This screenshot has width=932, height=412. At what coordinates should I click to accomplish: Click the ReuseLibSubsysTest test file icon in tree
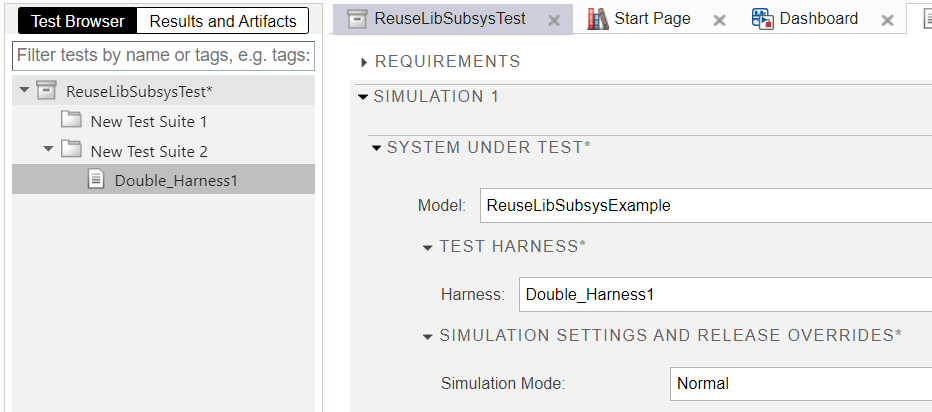pyautogui.click(x=46, y=91)
